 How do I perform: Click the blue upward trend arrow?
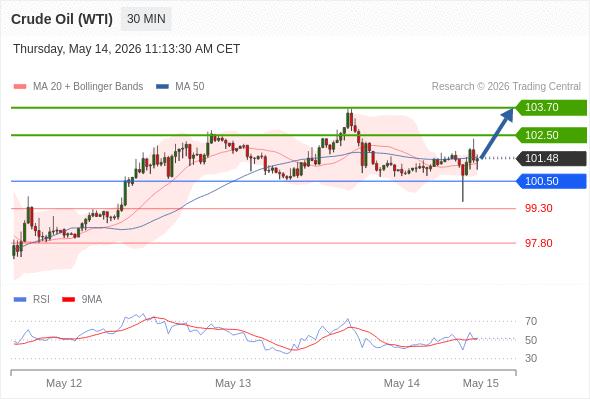(x=497, y=133)
